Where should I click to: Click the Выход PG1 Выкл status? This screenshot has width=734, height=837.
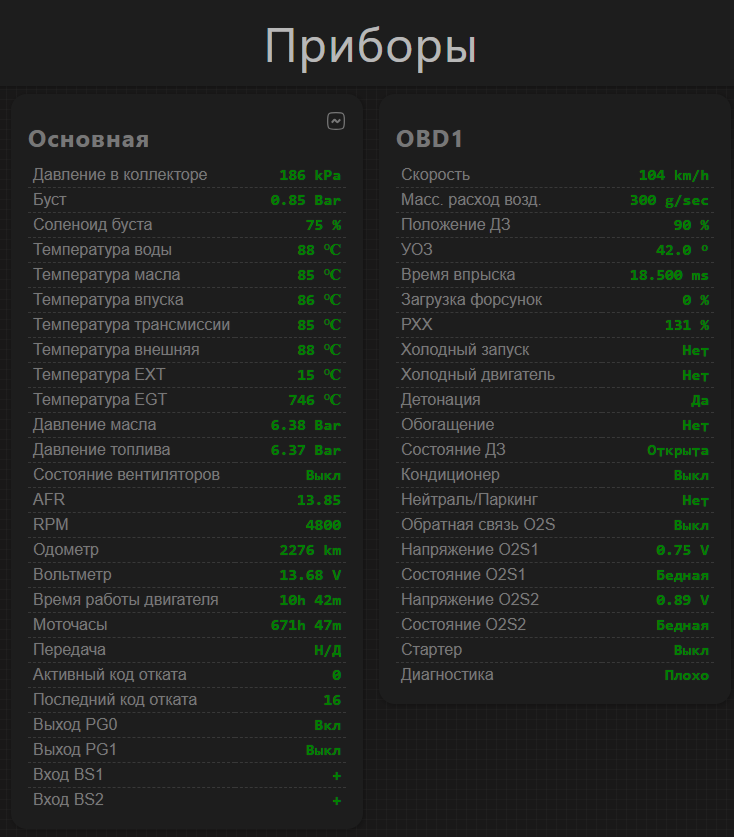323,750
